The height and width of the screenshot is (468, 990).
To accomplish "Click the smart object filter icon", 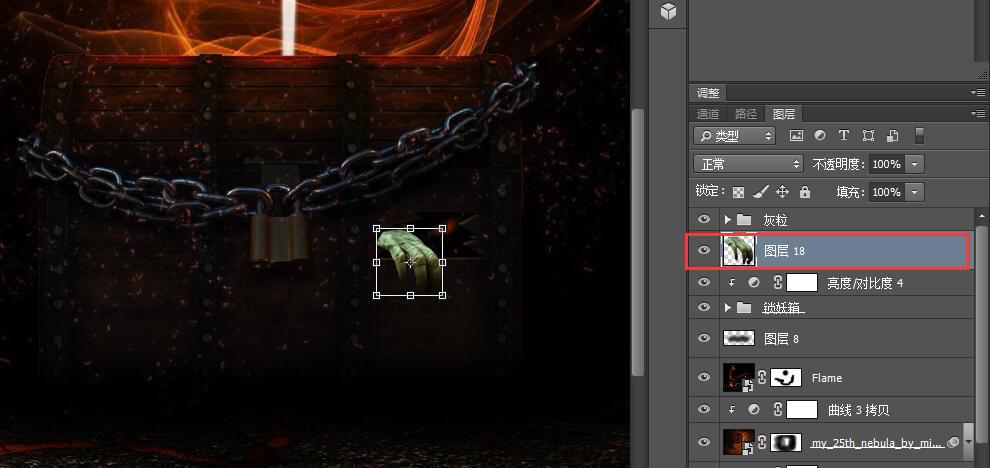I will pyautogui.click(x=893, y=135).
